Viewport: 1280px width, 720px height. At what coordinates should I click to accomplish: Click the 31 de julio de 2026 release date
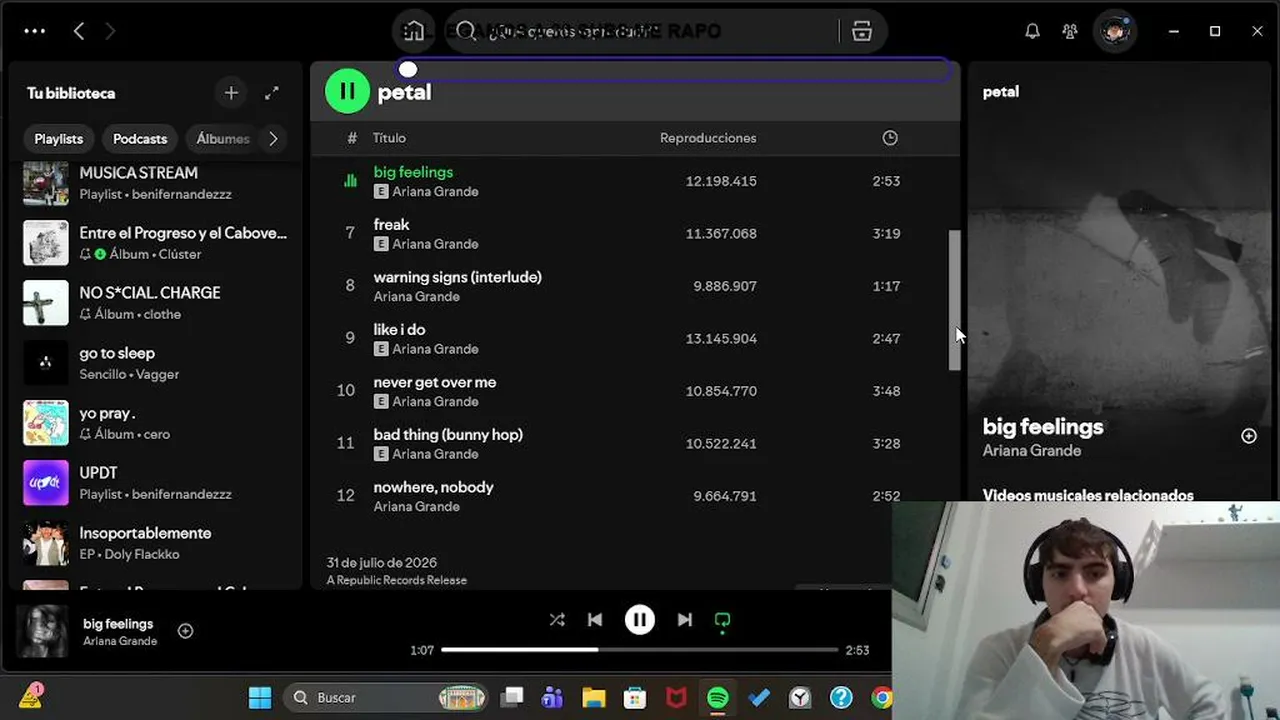(x=382, y=563)
